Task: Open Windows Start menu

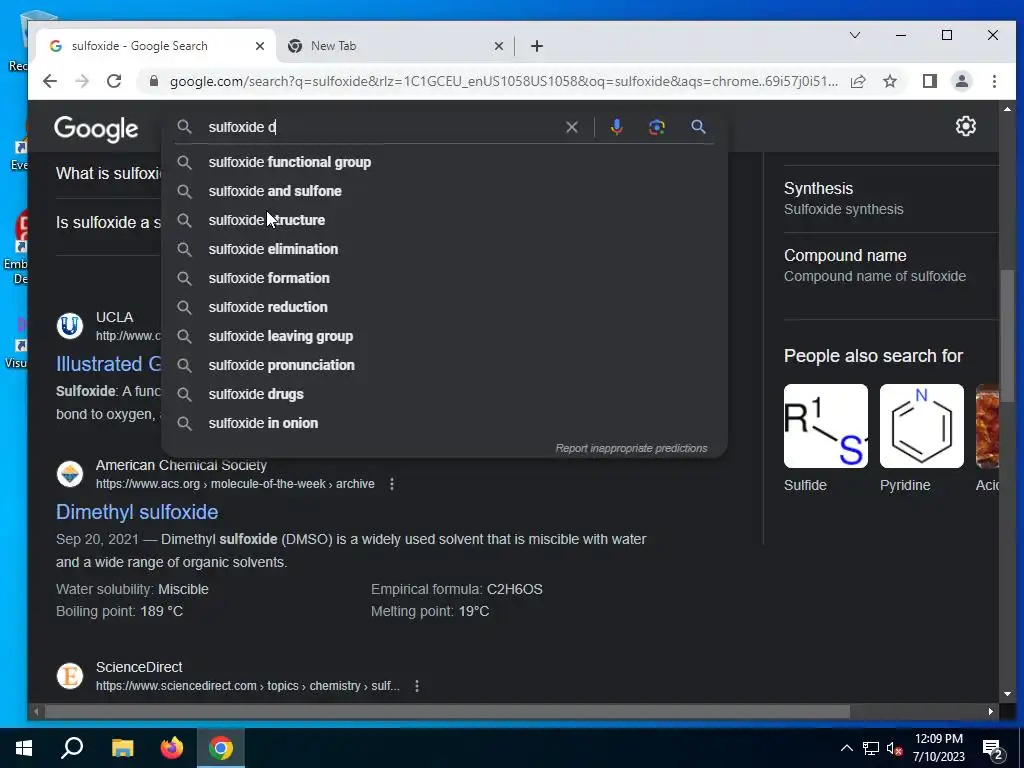Action: coord(24,748)
